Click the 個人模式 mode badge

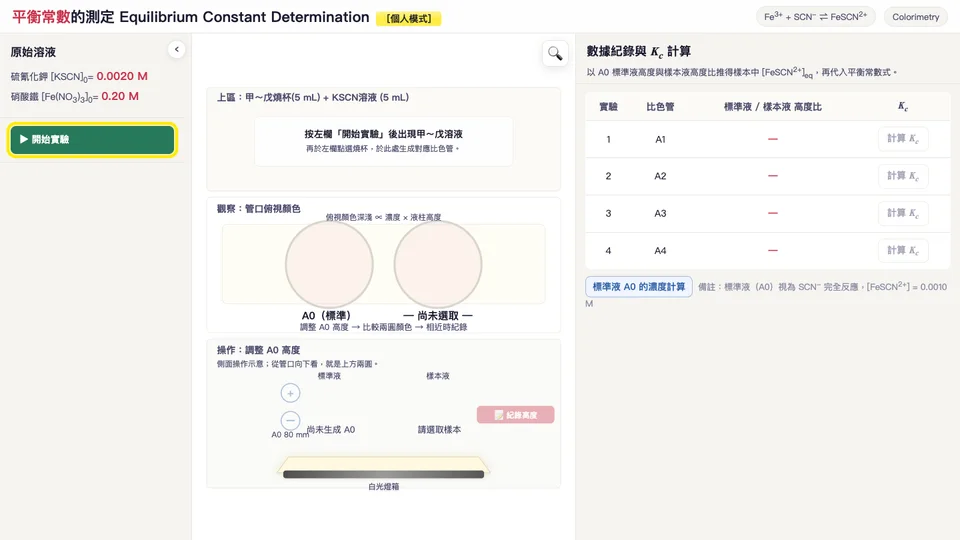point(408,18)
